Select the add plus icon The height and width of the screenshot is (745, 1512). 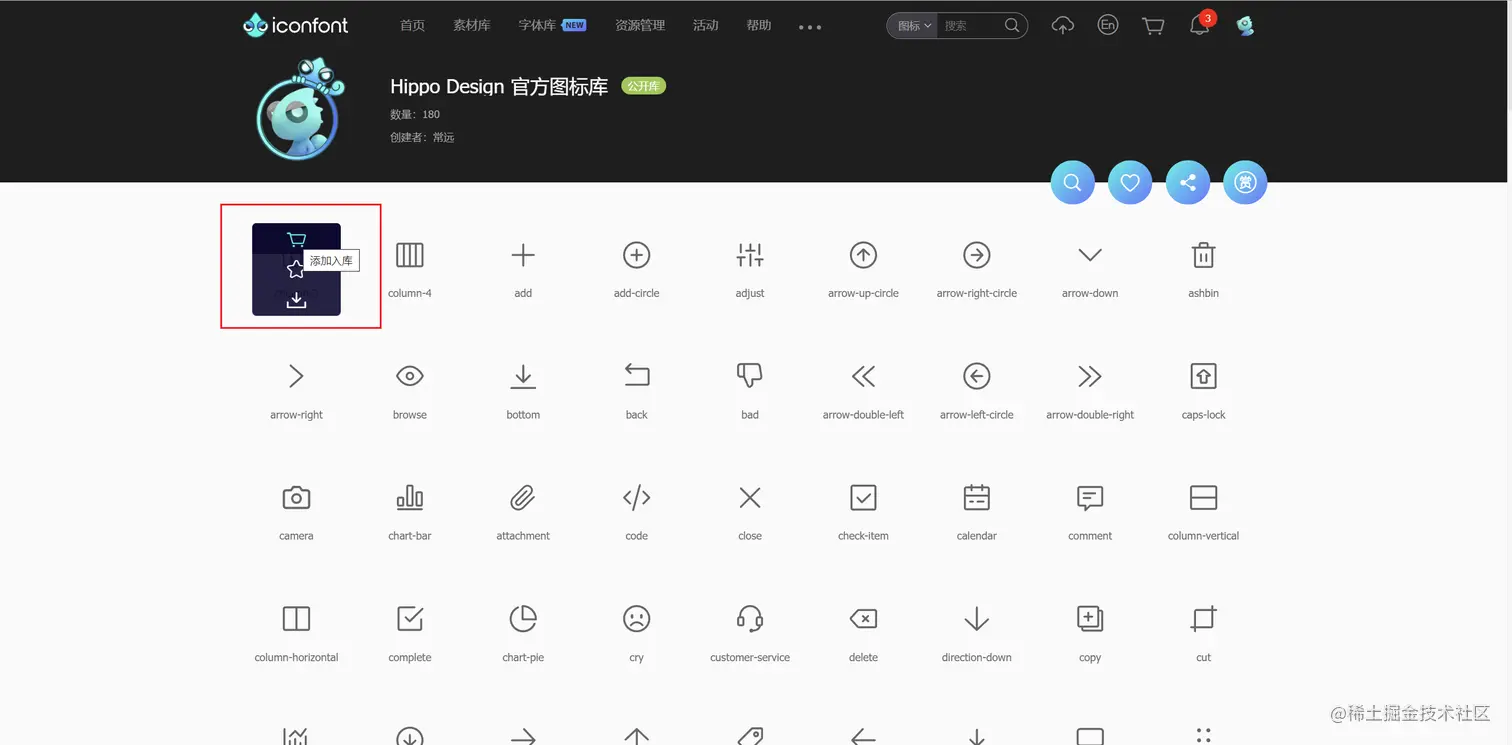click(x=523, y=255)
